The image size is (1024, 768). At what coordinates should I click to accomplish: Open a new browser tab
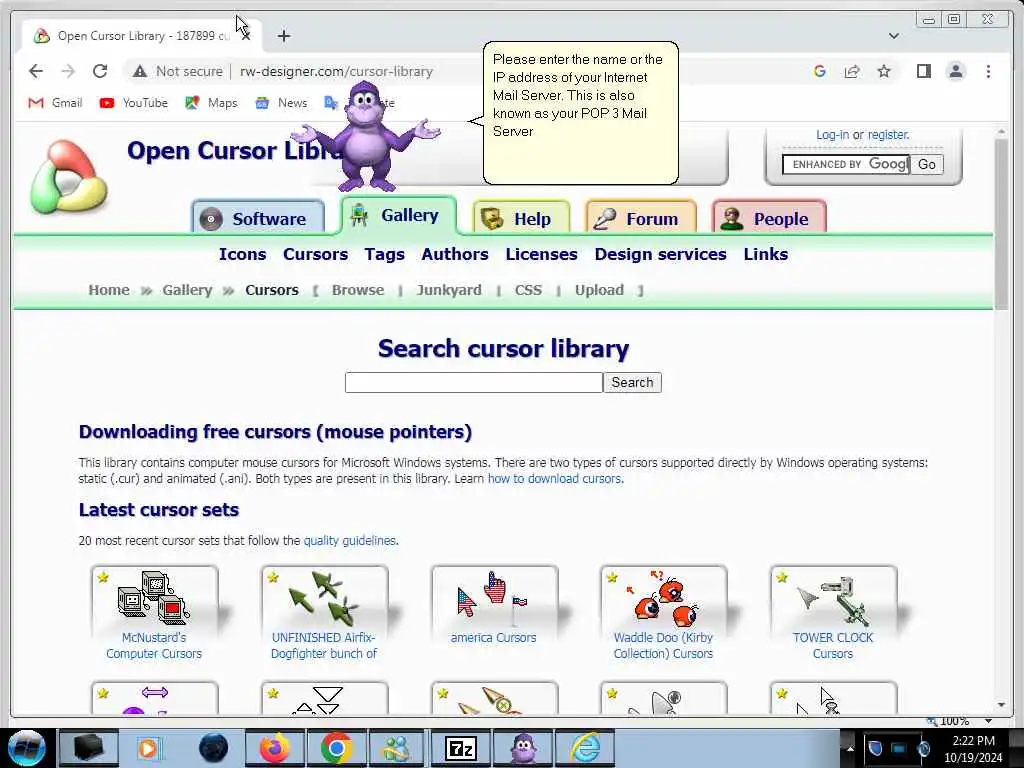[283, 36]
